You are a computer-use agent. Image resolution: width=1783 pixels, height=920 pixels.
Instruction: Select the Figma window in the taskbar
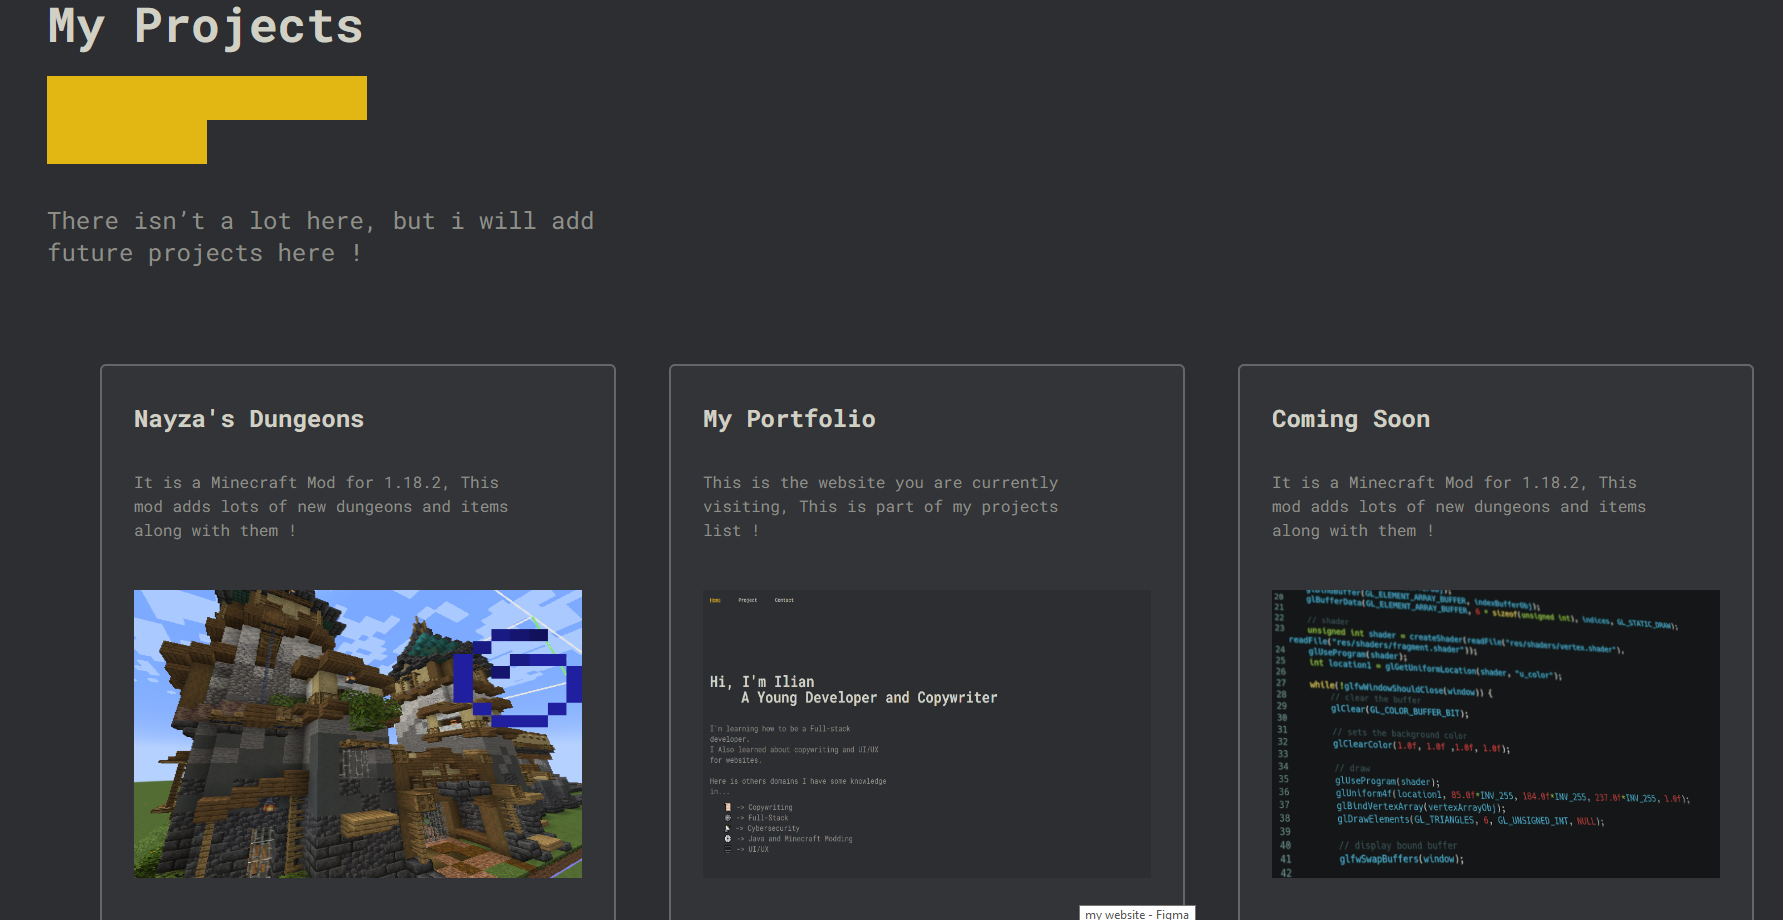pyautogui.click(x=1136, y=913)
